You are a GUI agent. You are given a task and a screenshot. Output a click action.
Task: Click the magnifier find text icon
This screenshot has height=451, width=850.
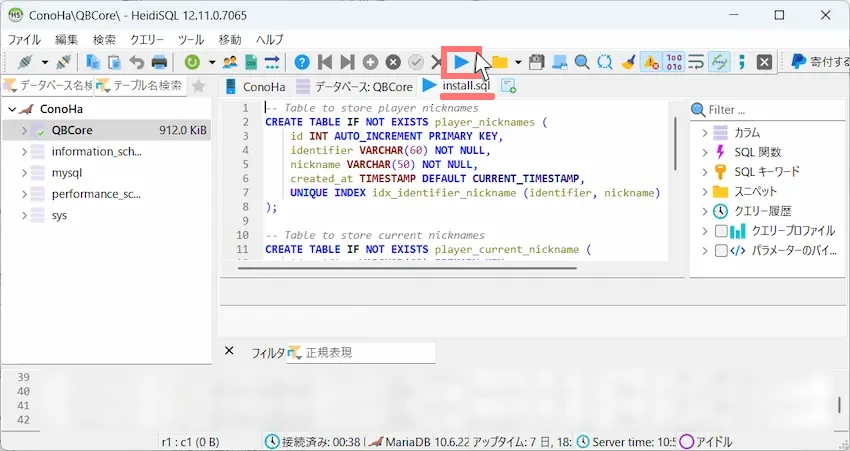click(582, 62)
